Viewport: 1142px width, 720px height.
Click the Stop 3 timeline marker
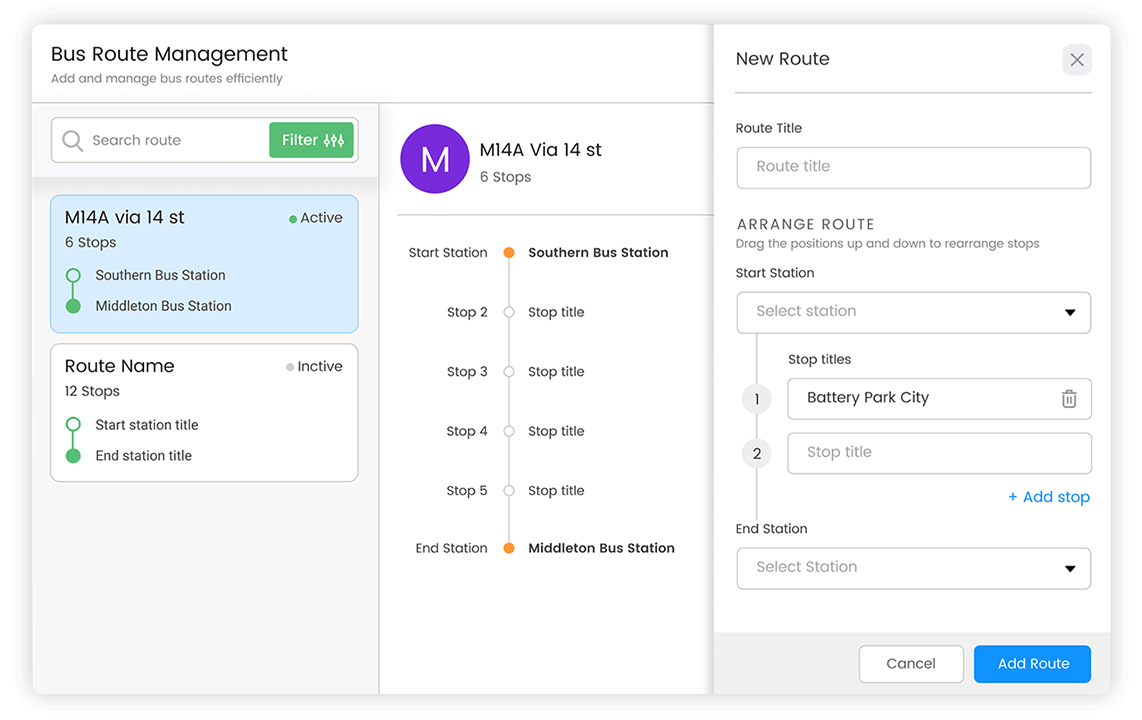pyautogui.click(x=509, y=372)
